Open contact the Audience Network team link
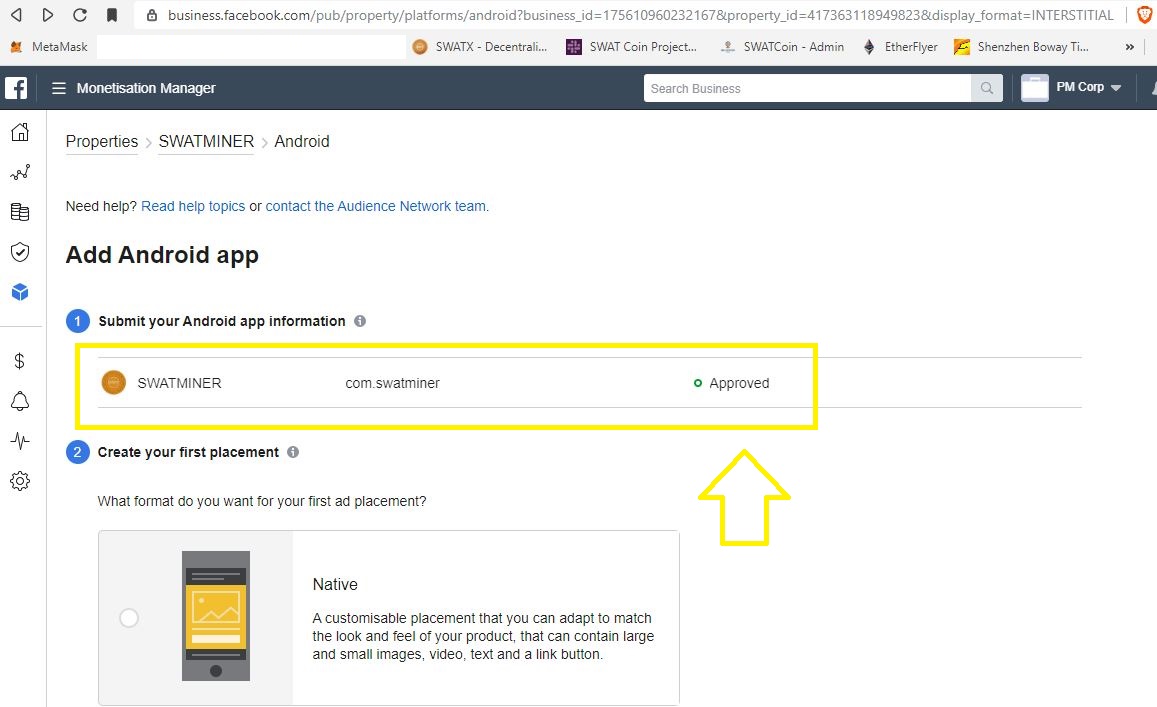 376,206
